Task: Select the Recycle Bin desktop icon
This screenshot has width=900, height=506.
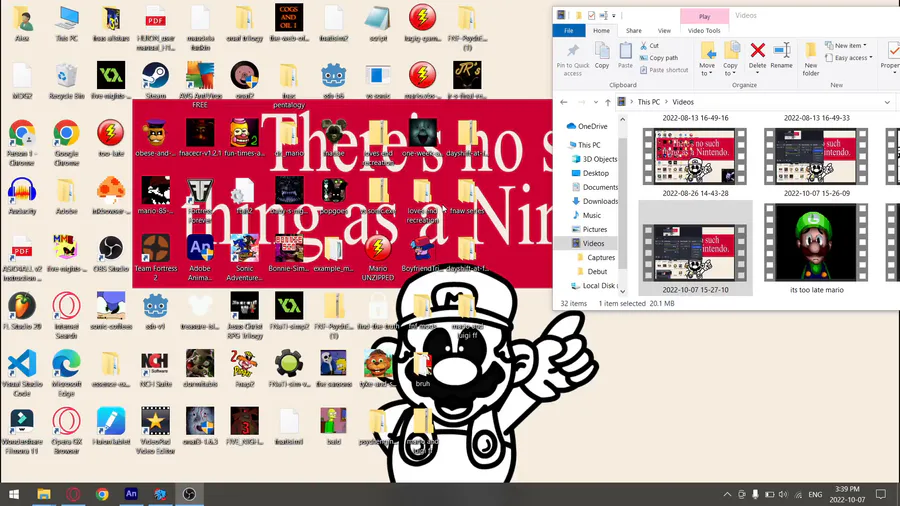Action: pos(67,75)
